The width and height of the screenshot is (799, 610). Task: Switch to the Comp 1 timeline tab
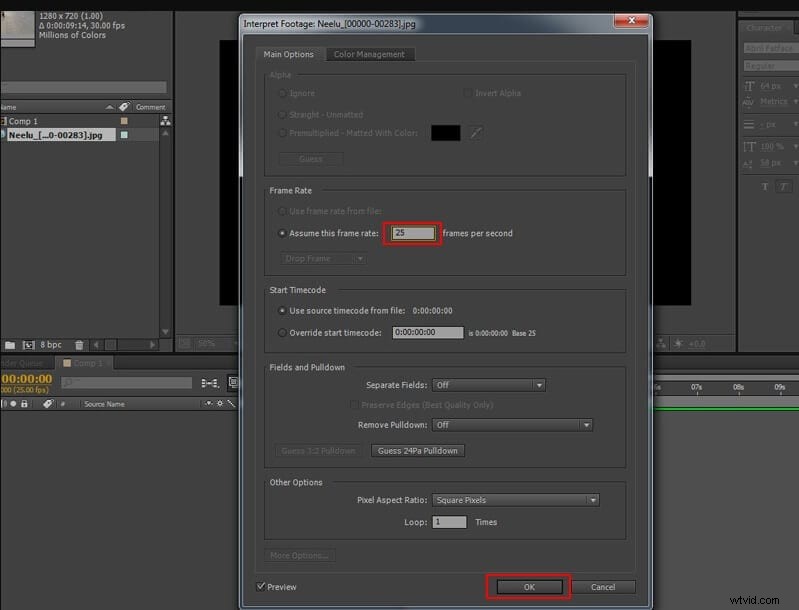pos(84,363)
